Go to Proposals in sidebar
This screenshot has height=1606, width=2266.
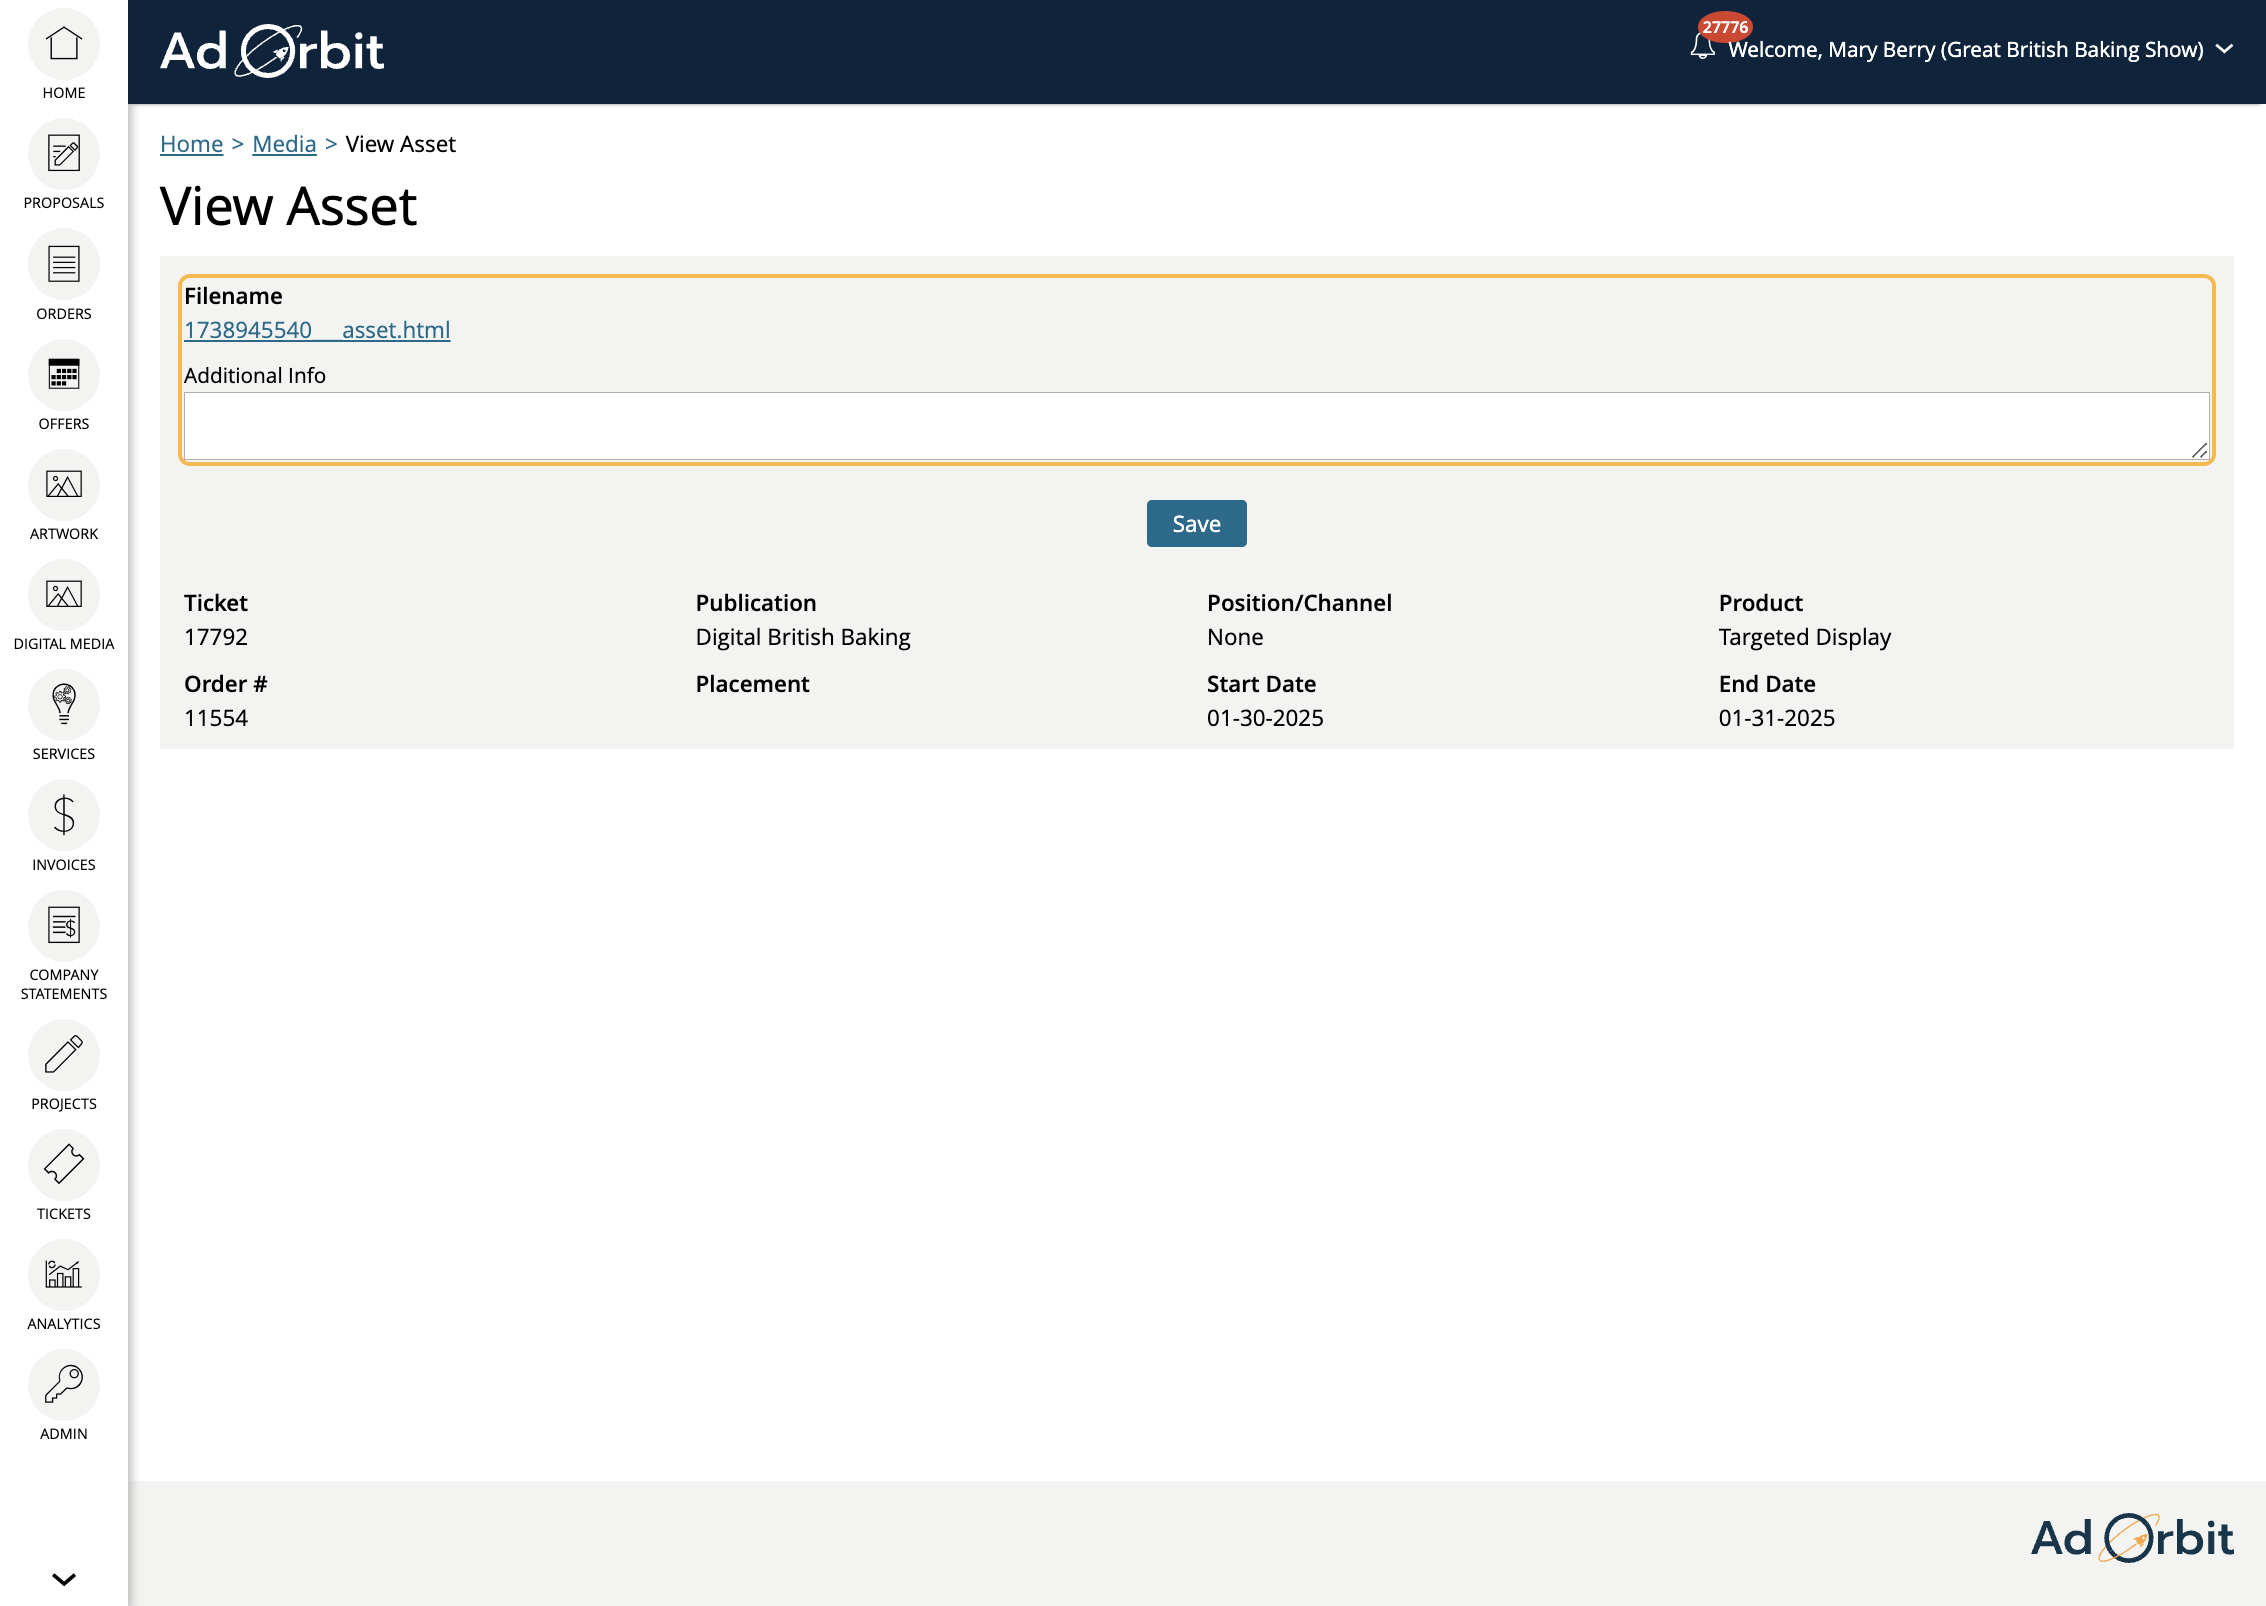pyautogui.click(x=64, y=155)
